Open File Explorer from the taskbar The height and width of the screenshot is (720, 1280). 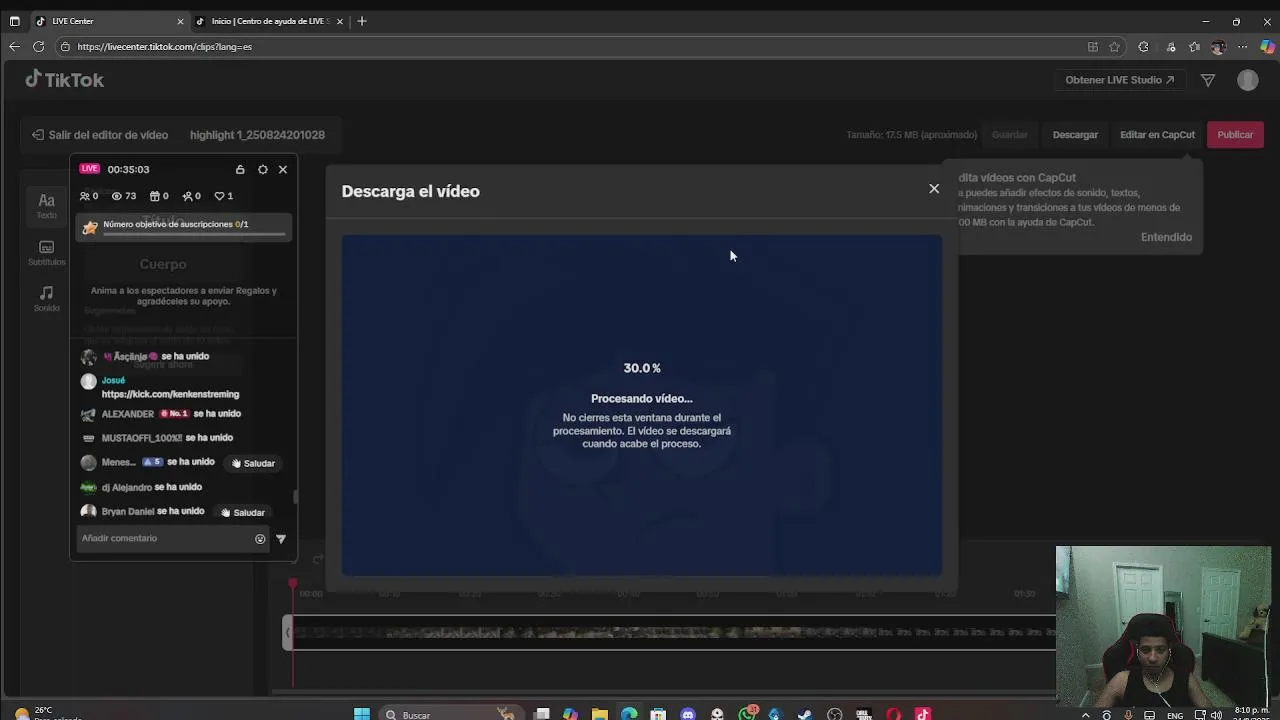(599, 714)
